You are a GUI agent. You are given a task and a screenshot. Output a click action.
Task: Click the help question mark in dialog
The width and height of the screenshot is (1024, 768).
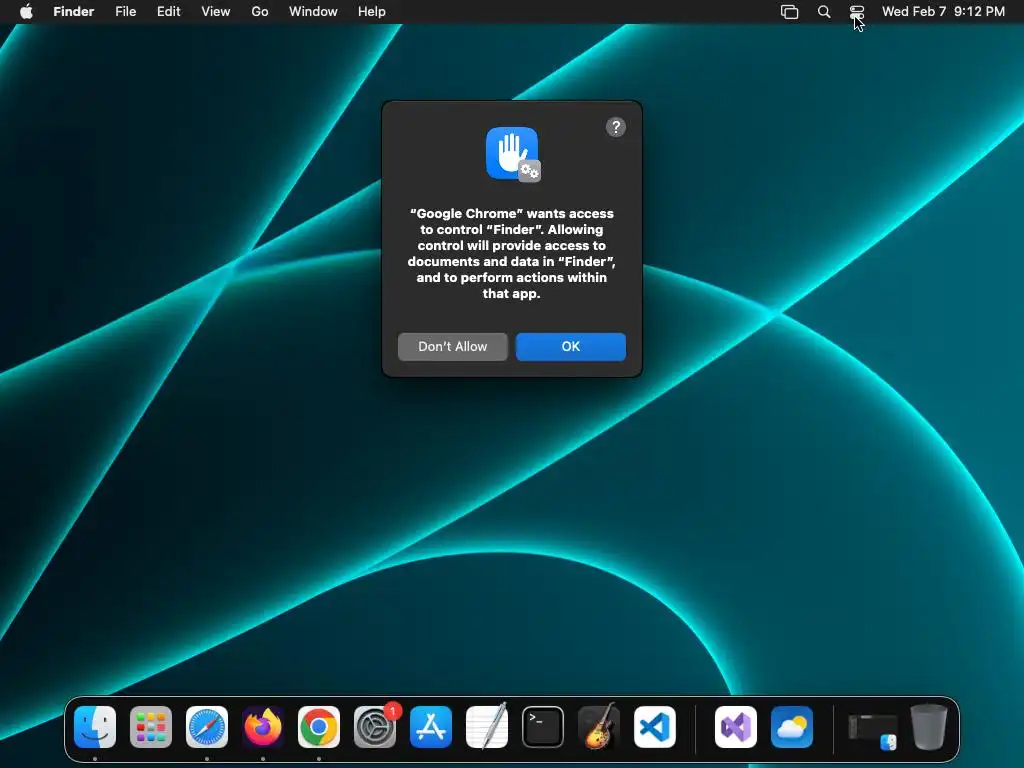(616, 127)
